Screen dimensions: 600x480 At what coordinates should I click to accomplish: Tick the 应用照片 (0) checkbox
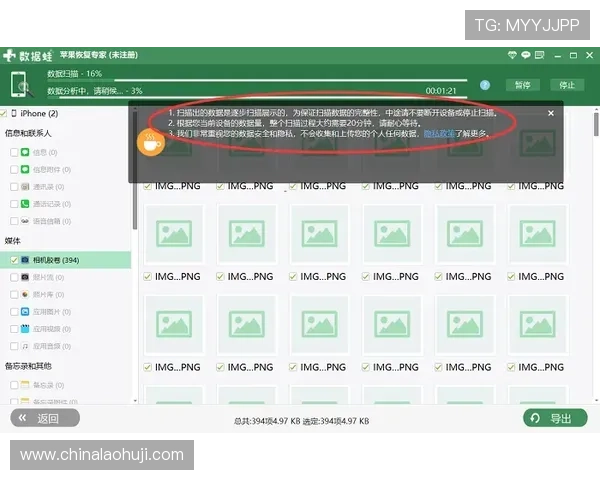(x=14, y=312)
